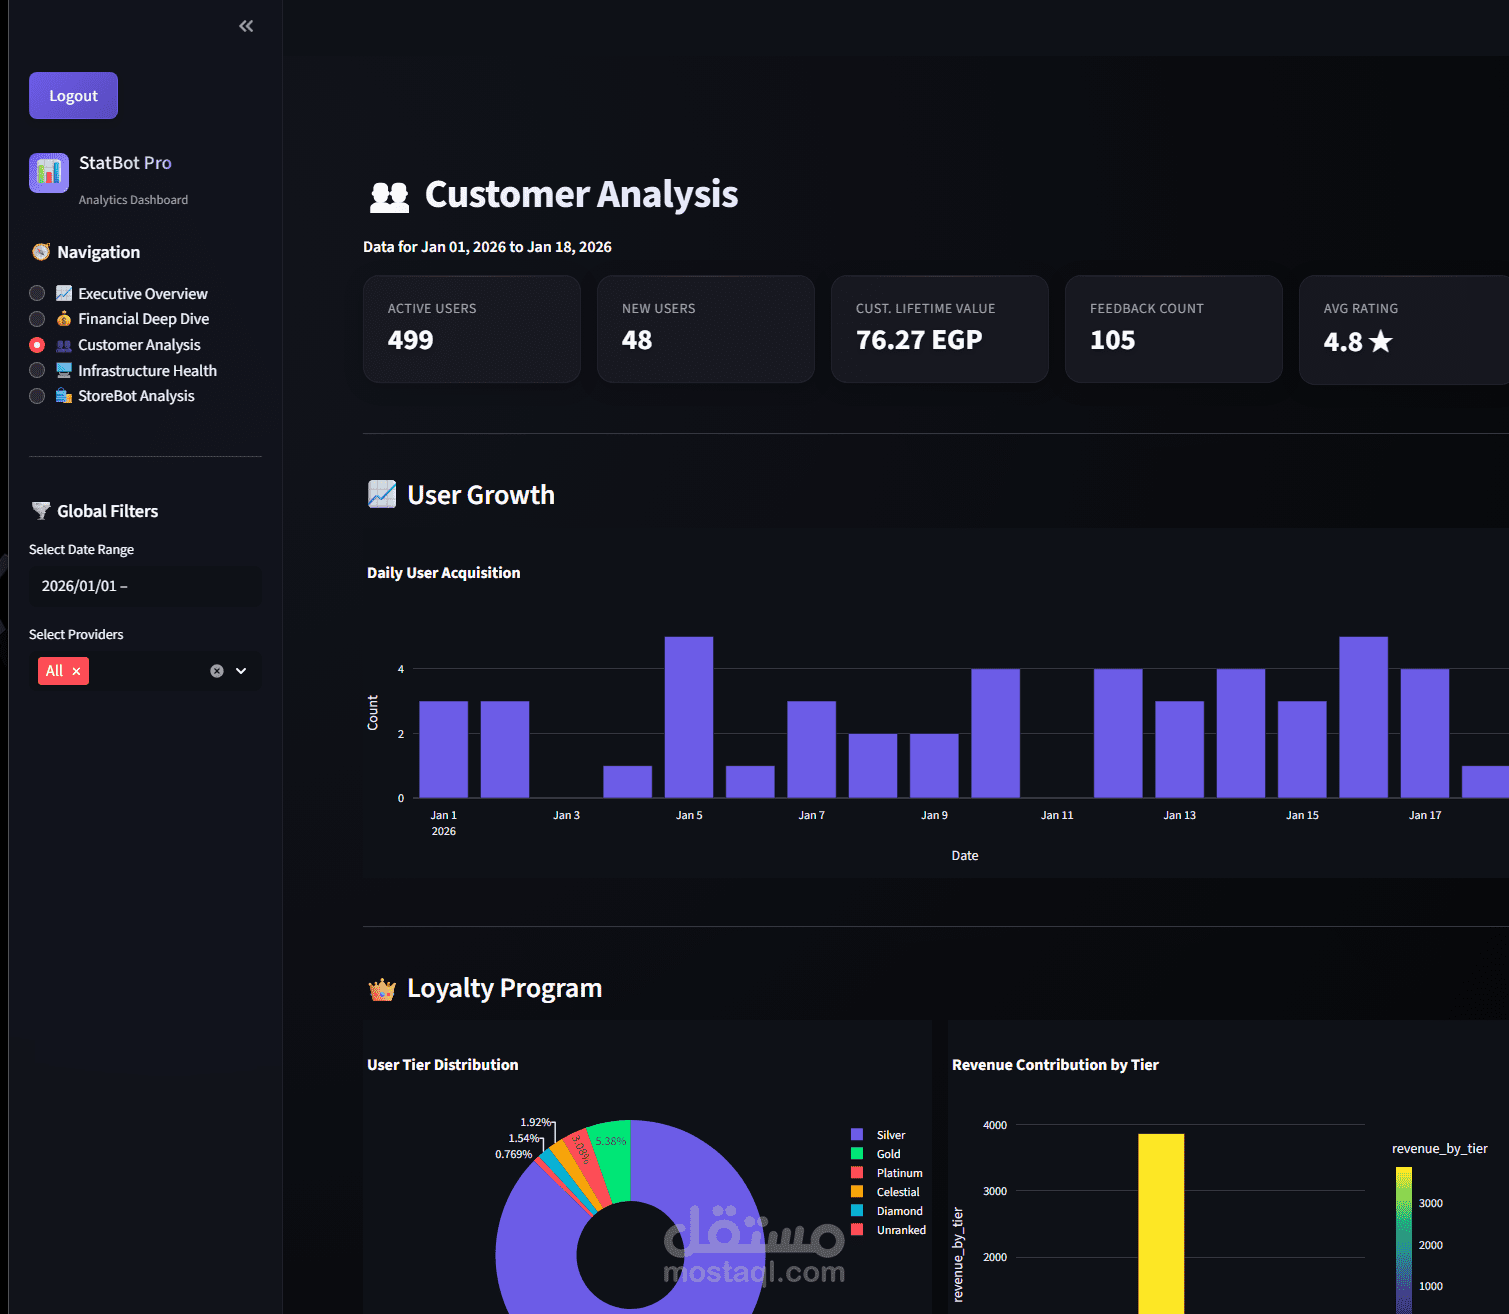This screenshot has width=1509, height=1314.
Task: Click the Executive Overview chart icon
Action: (64, 293)
